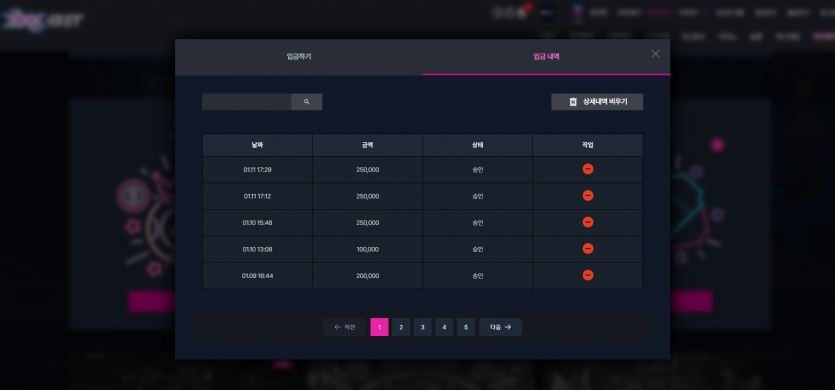
Task: Remove the 01.11 17:29 deposit record
Action: tap(588, 169)
